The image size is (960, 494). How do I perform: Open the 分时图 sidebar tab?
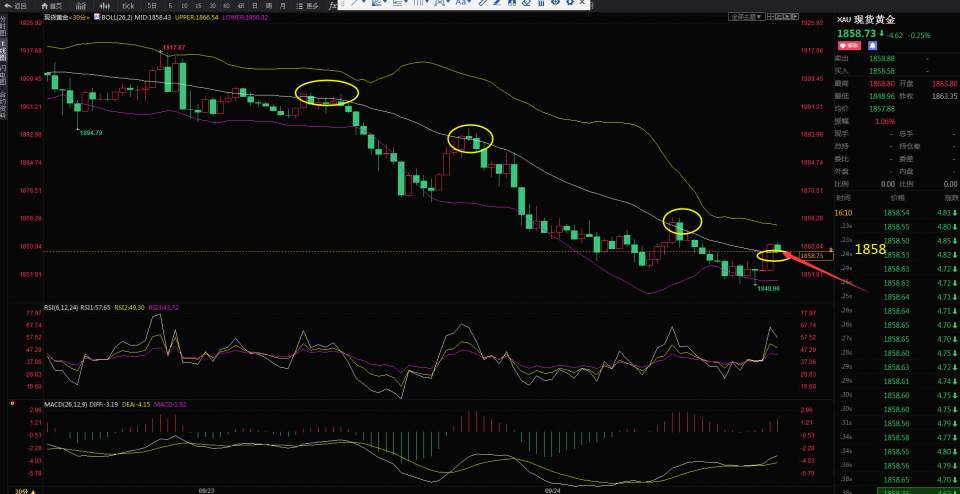tap(3, 27)
